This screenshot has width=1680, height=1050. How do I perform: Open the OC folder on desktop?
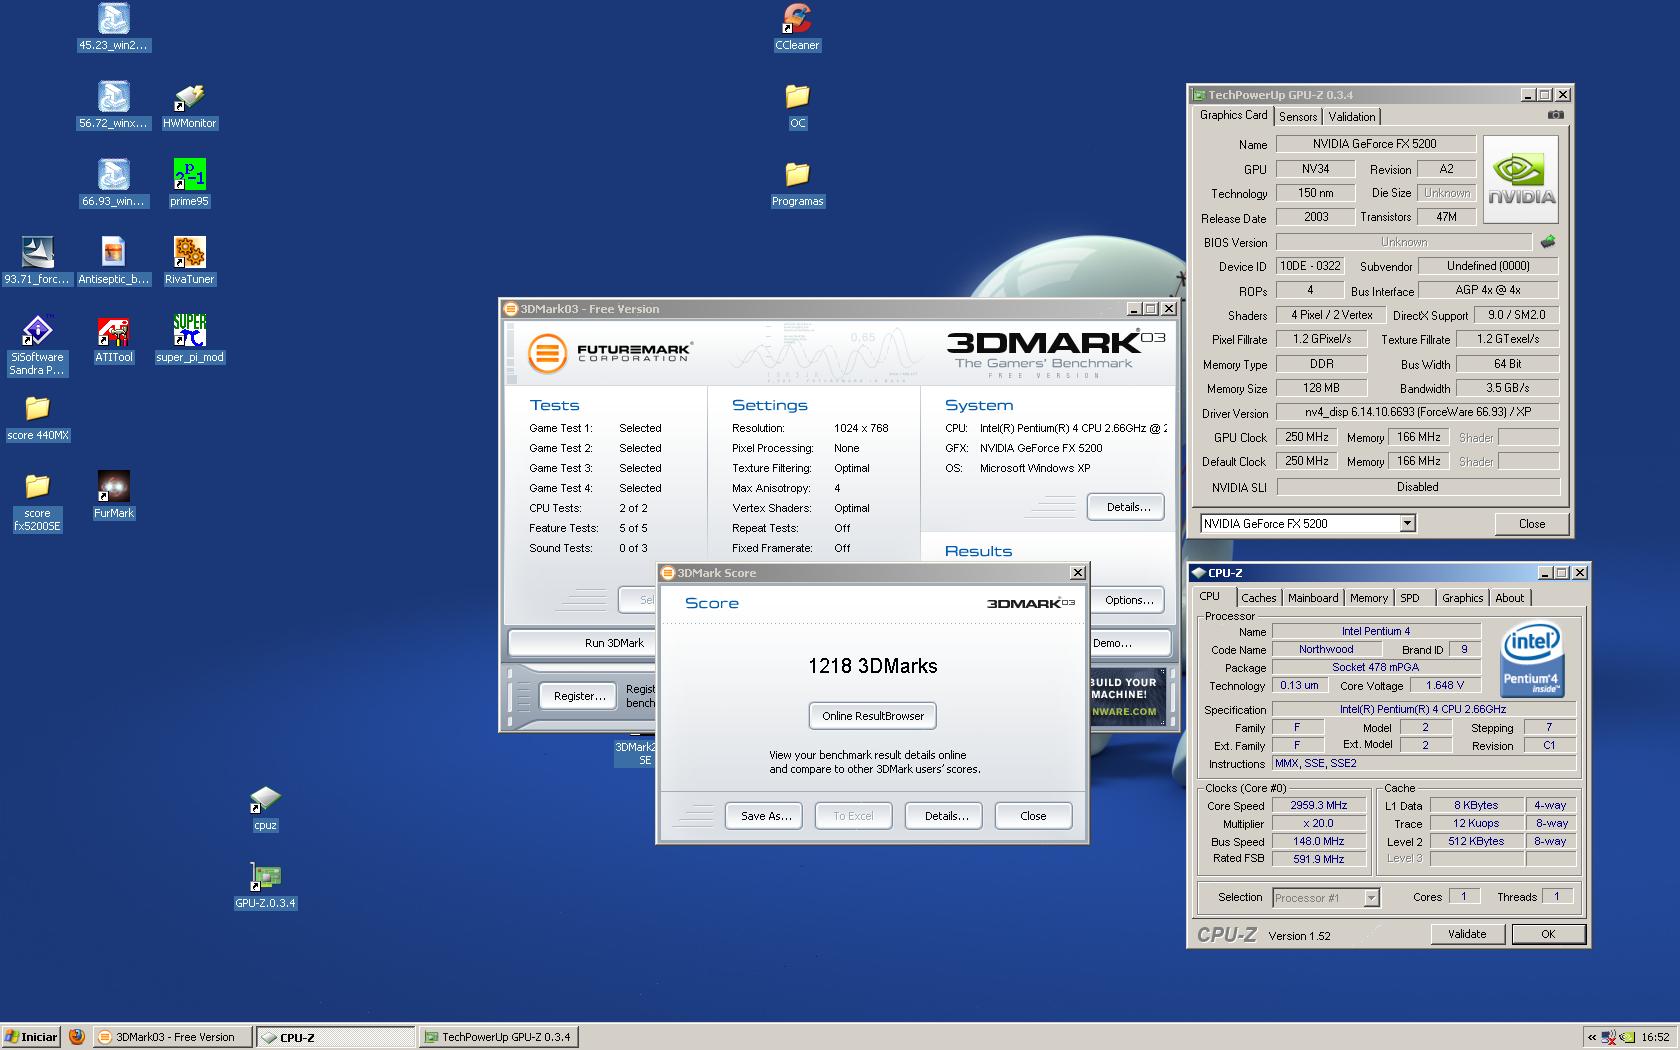pos(797,105)
